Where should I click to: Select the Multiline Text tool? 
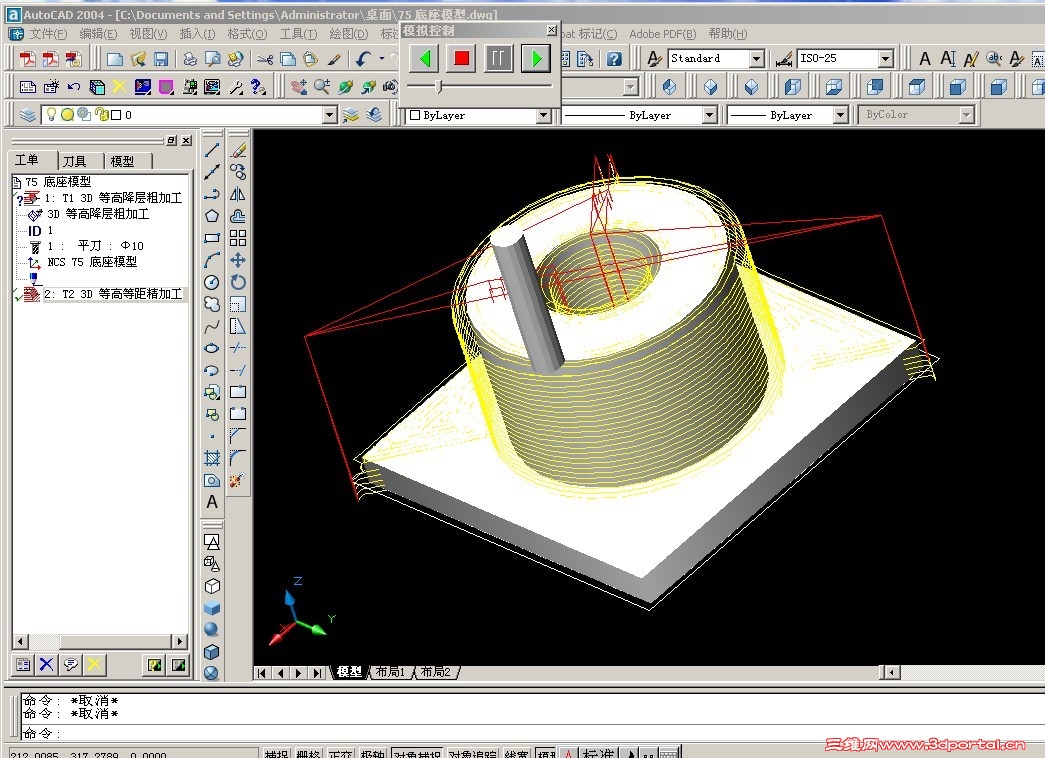212,502
